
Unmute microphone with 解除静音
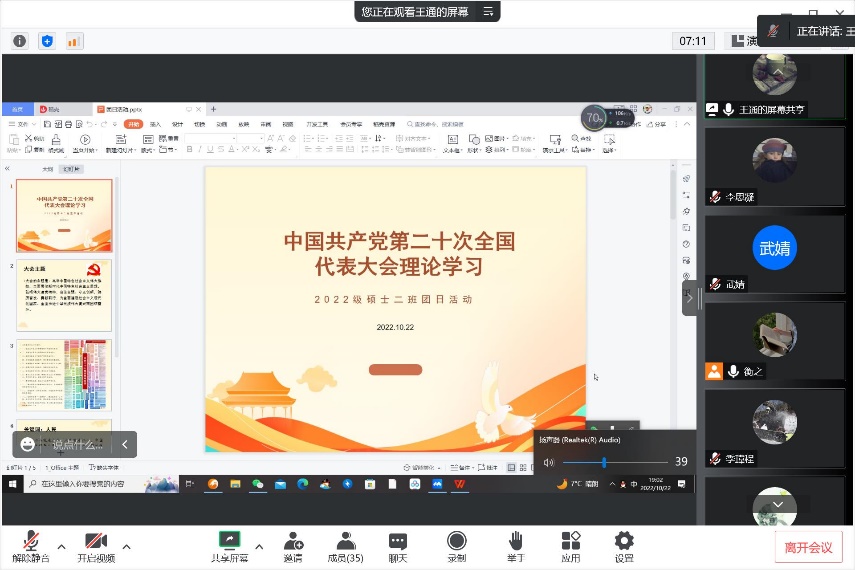(x=30, y=546)
